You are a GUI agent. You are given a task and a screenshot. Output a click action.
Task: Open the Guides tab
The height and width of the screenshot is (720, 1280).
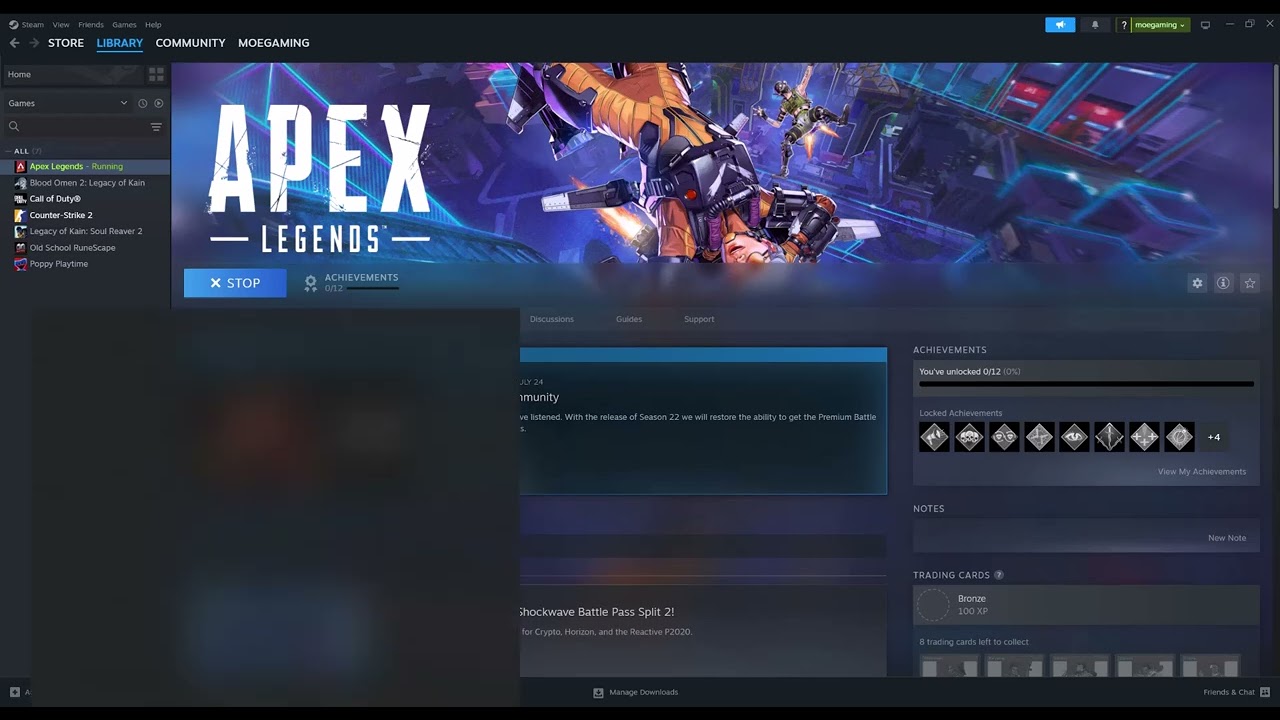click(629, 319)
